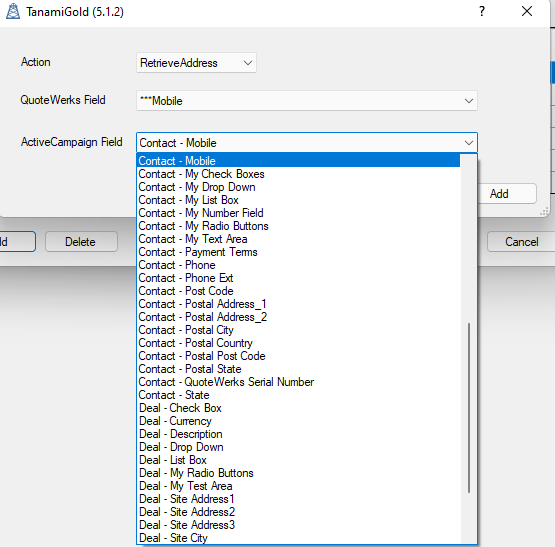Image resolution: width=555 pixels, height=547 pixels.
Task: Close the TanamiGold dialog
Action: pyautogui.click(x=527, y=11)
